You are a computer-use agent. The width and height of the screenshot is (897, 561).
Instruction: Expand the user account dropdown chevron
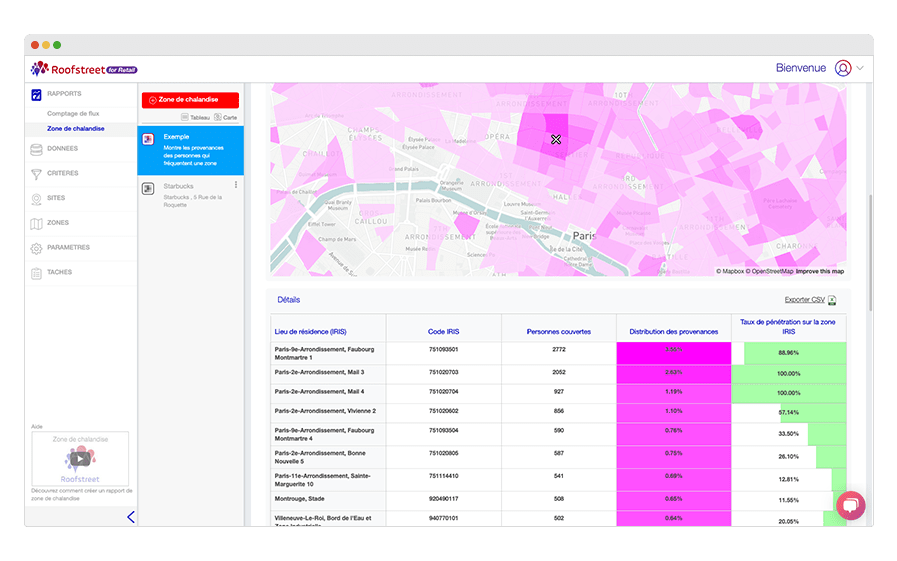(x=860, y=68)
